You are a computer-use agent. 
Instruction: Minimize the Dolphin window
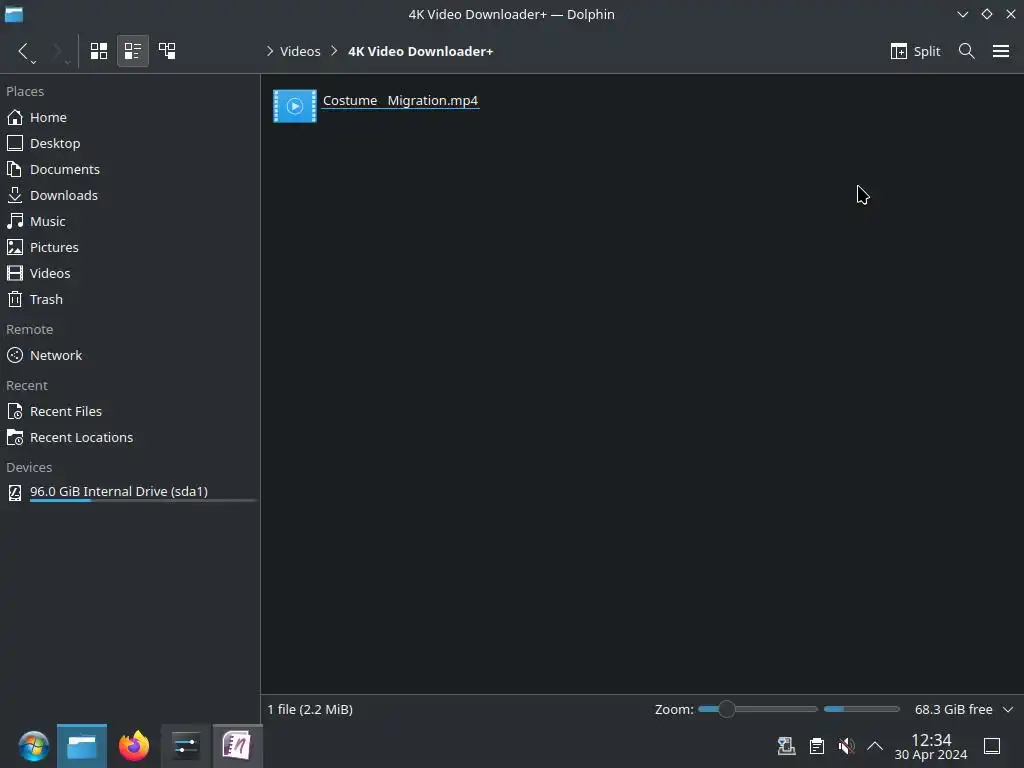coord(963,14)
